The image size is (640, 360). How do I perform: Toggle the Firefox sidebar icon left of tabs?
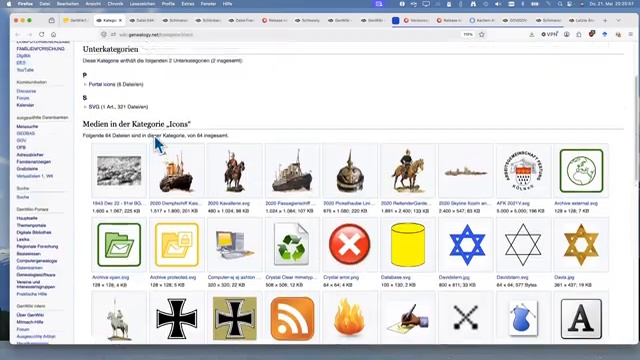point(51,20)
